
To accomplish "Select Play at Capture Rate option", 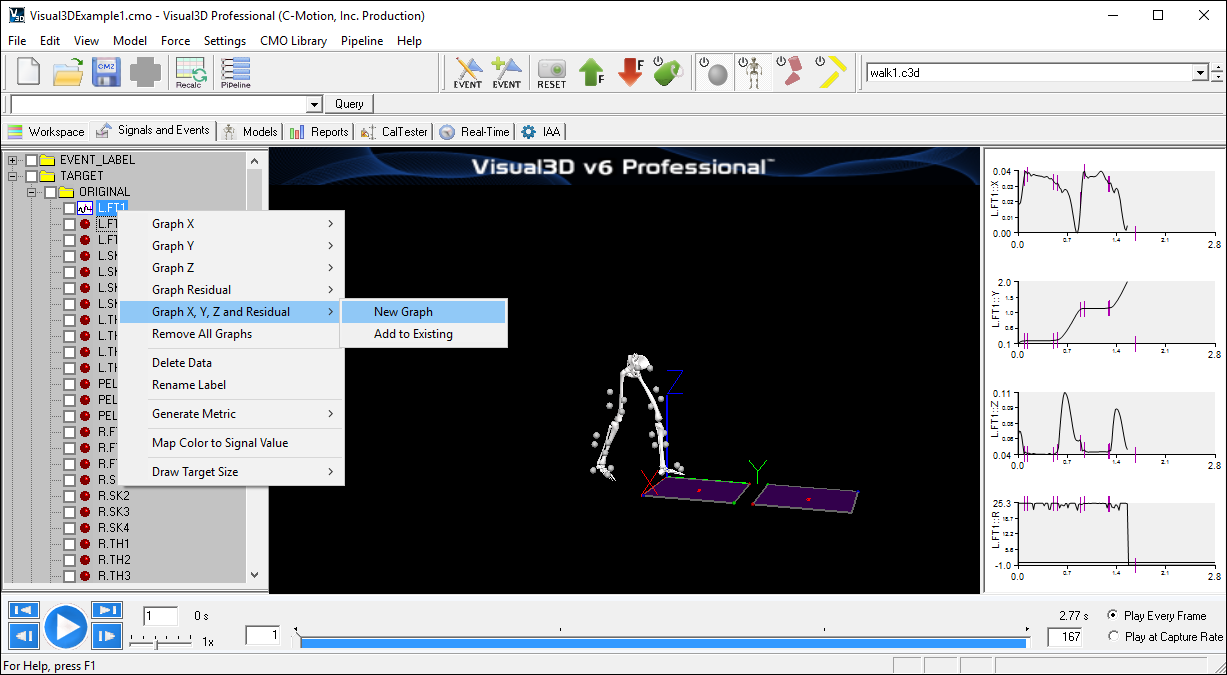I will pos(1113,636).
